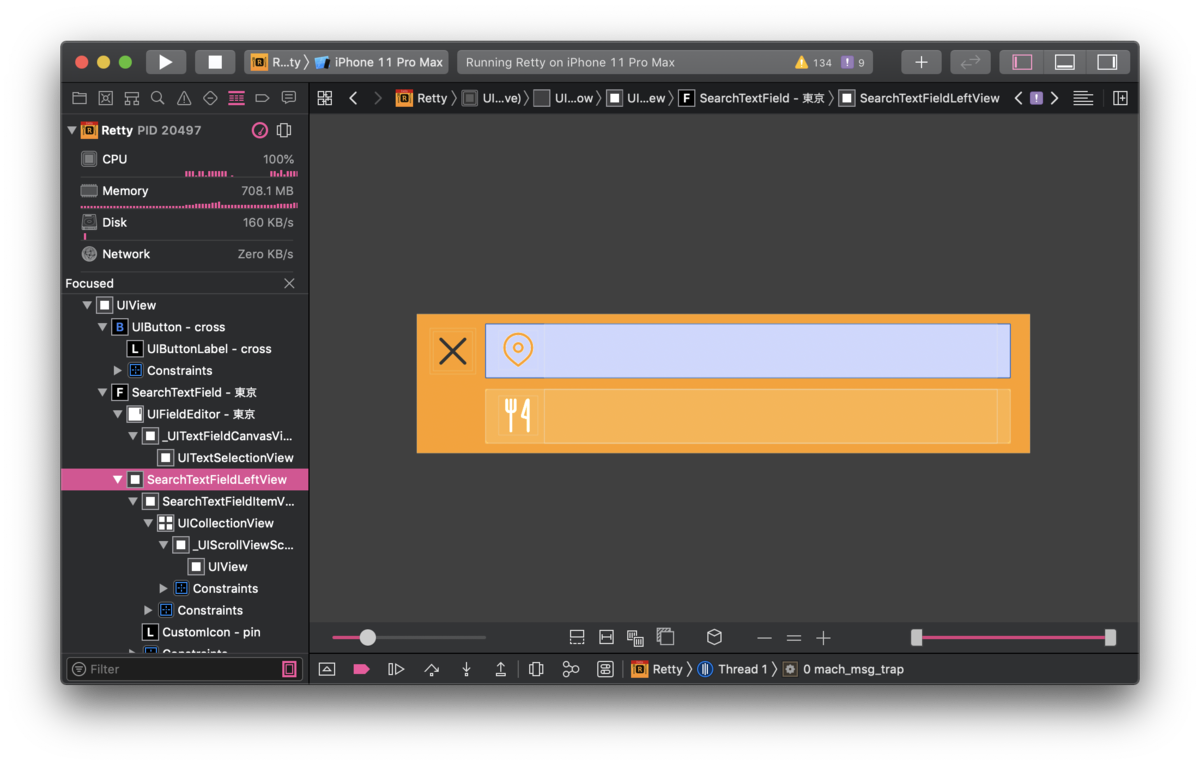Choose the iPhone 11 Pro Max destination
Image resolution: width=1200 pixels, height=765 pixels.
coord(379,62)
